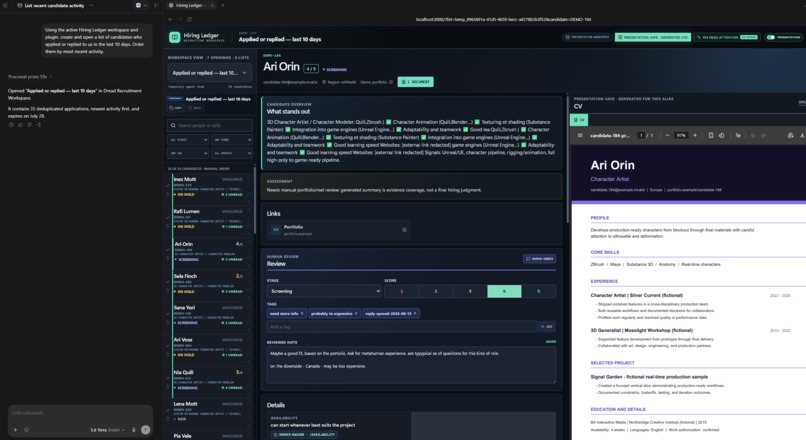Select score 4 in Review
The width and height of the screenshot is (806, 440).
504,291
